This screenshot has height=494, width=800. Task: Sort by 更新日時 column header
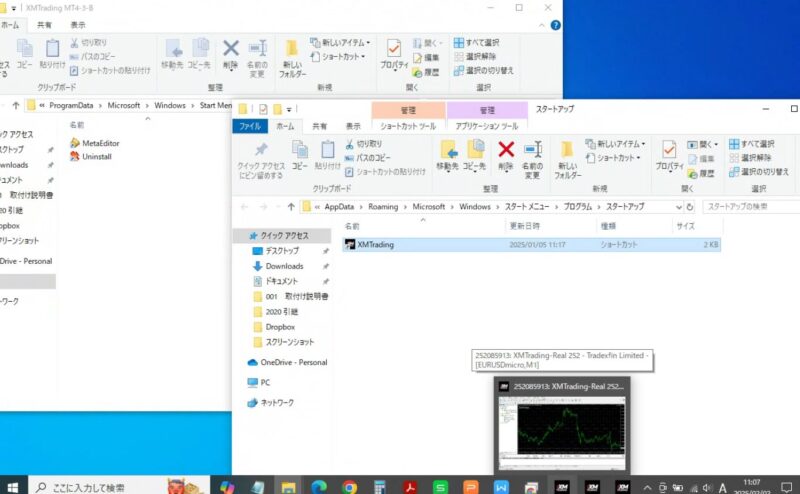tap(524, 226)
